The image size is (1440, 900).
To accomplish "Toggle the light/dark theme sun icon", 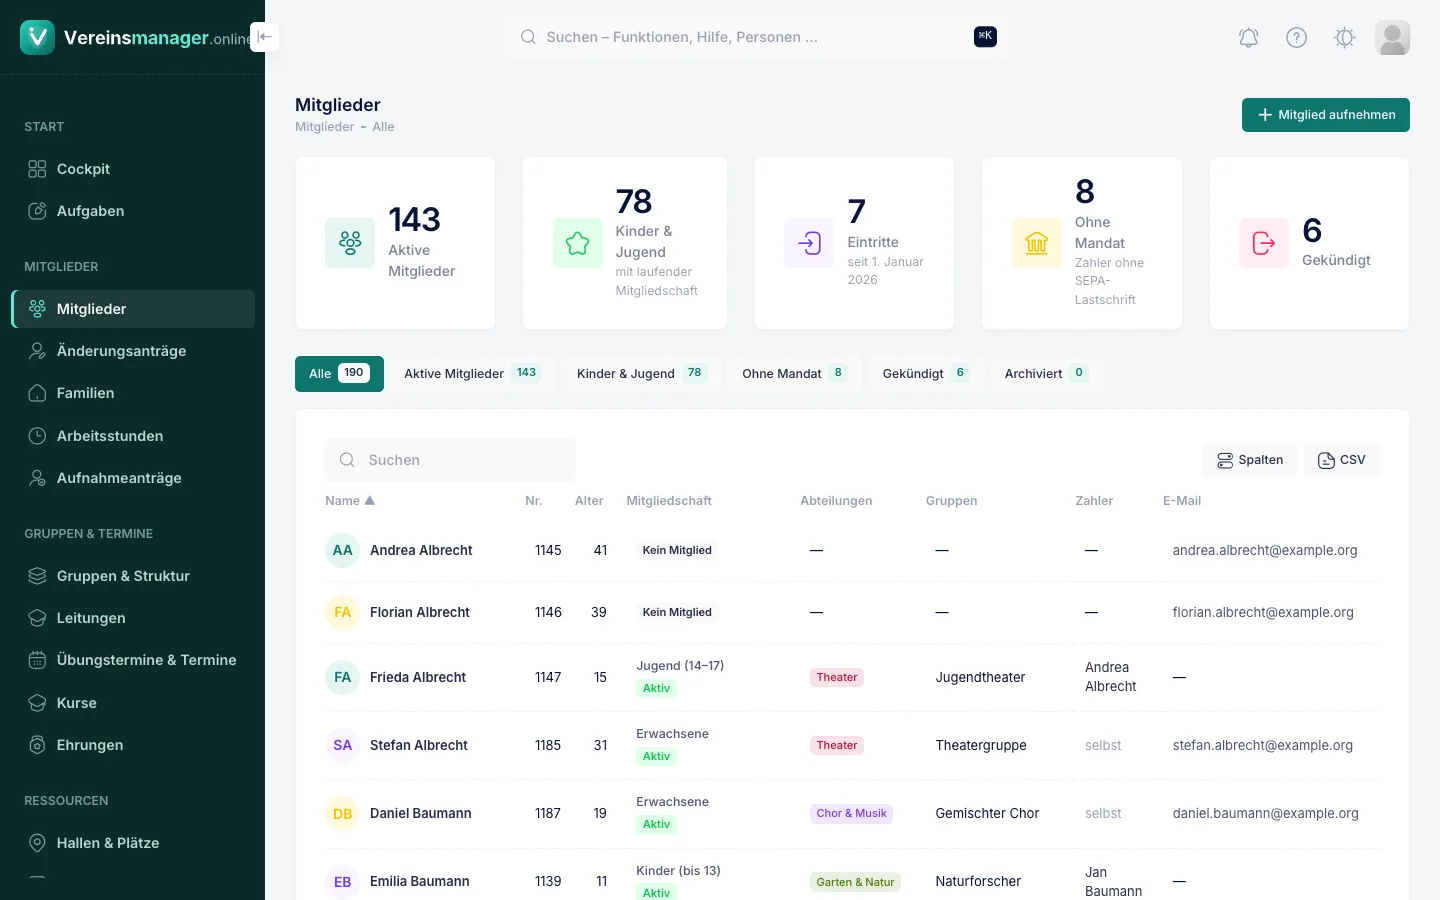I will click(1344, 38).
